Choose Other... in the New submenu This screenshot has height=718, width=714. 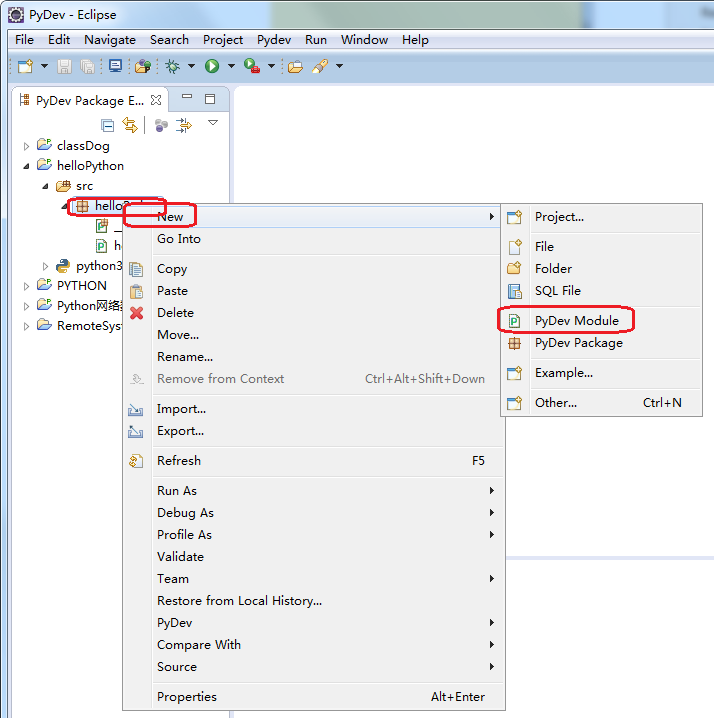(x=601, y=403)
